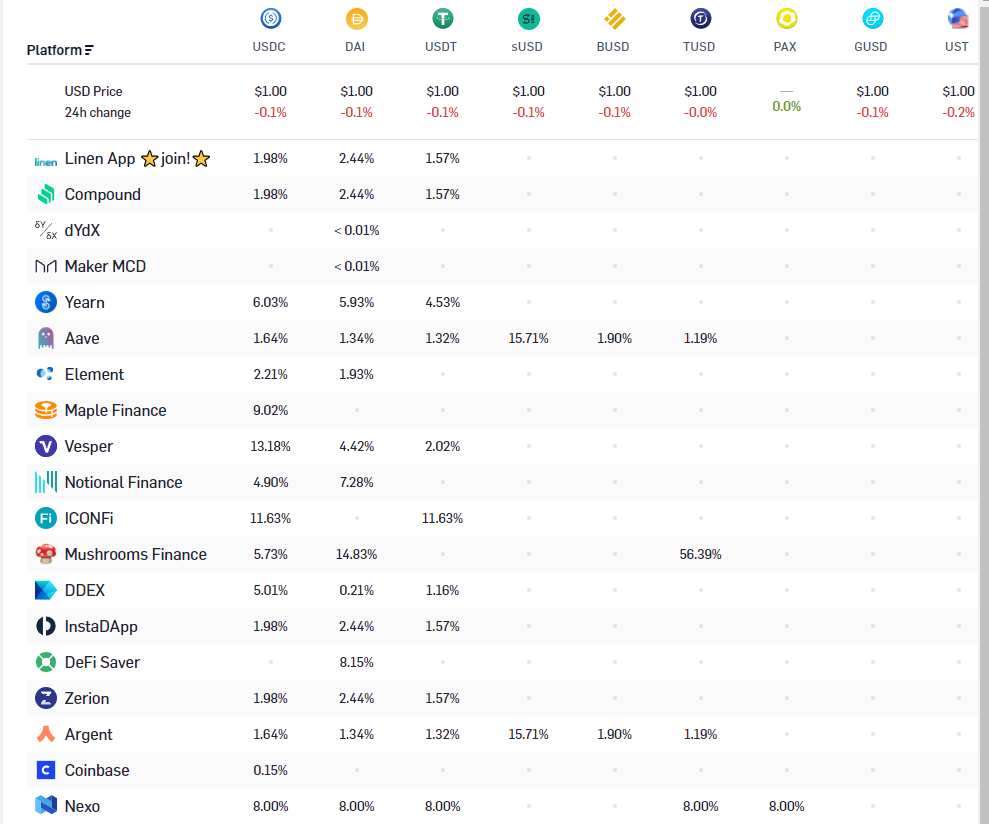Open the Yearn platform link

[85, 302]
